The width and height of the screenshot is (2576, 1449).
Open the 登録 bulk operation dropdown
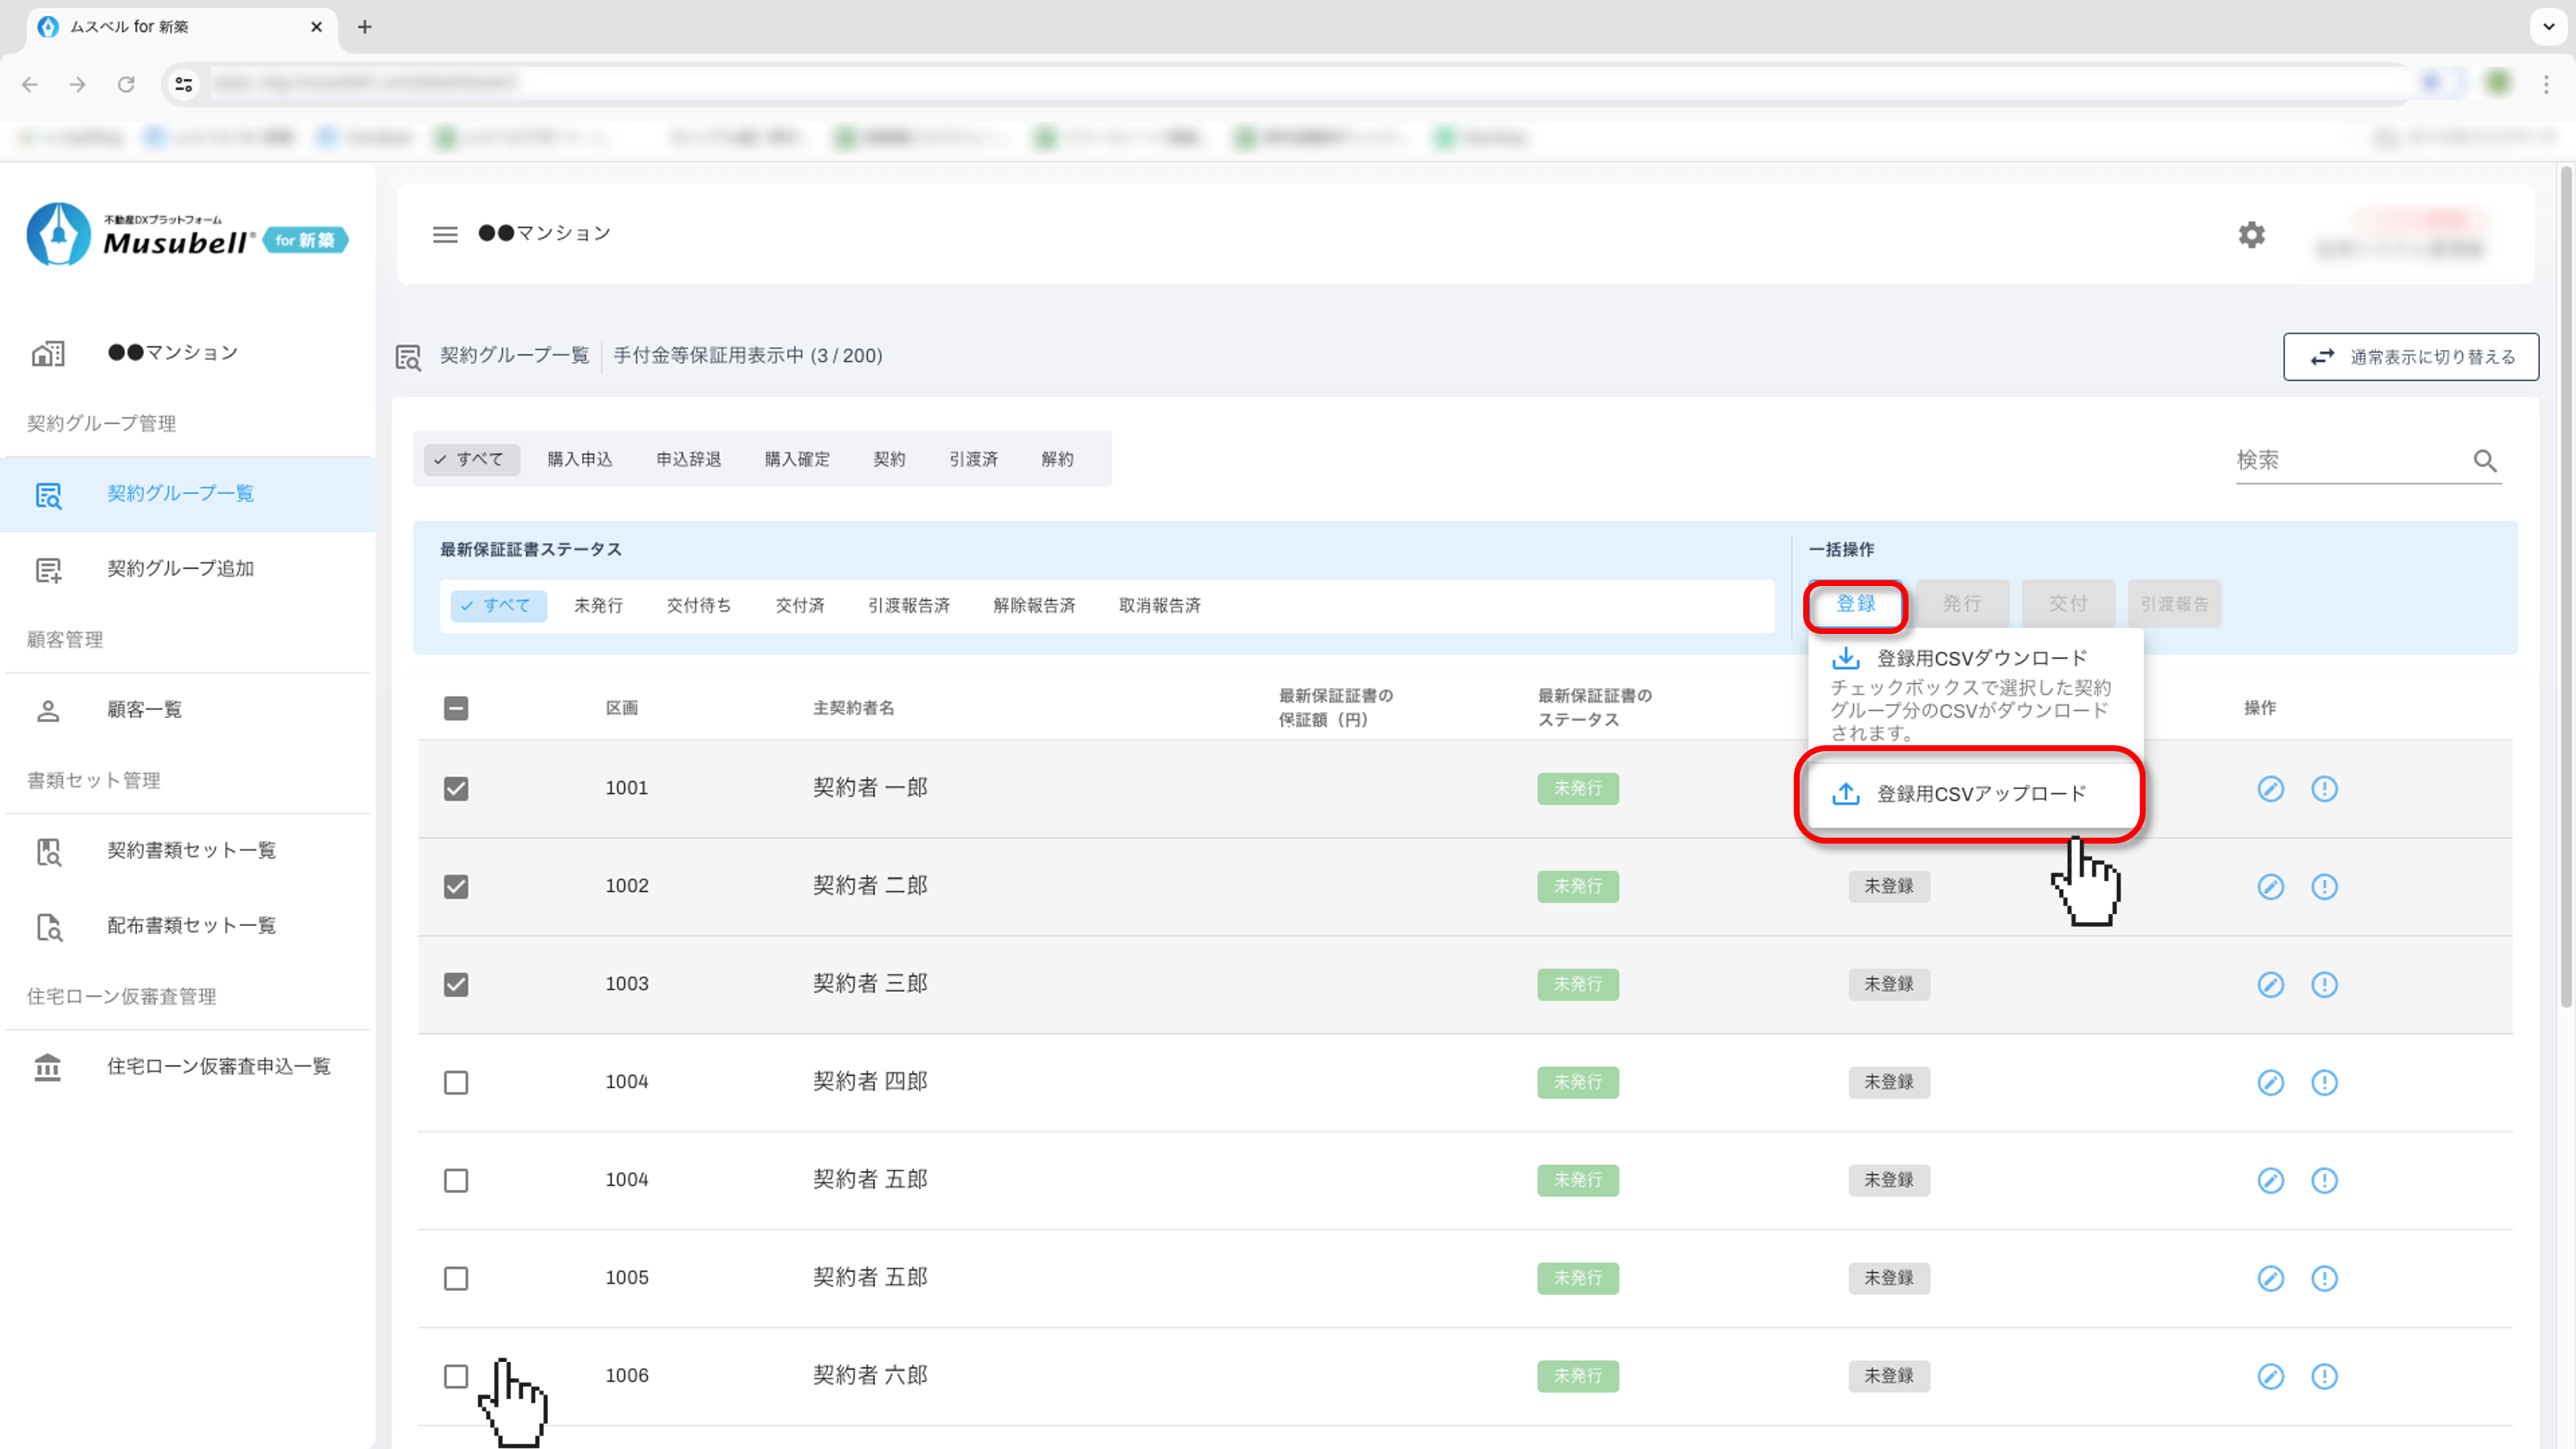[1855, 604]
